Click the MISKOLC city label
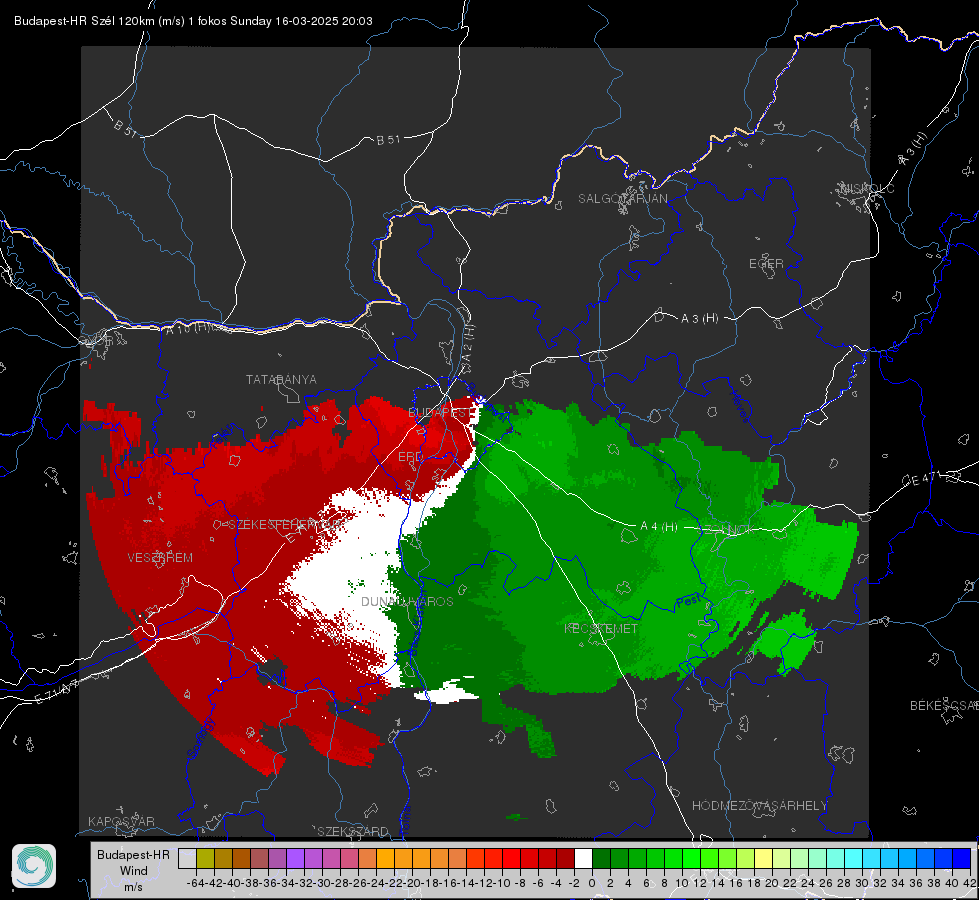The image size is (979, 900). pos(867,188)
